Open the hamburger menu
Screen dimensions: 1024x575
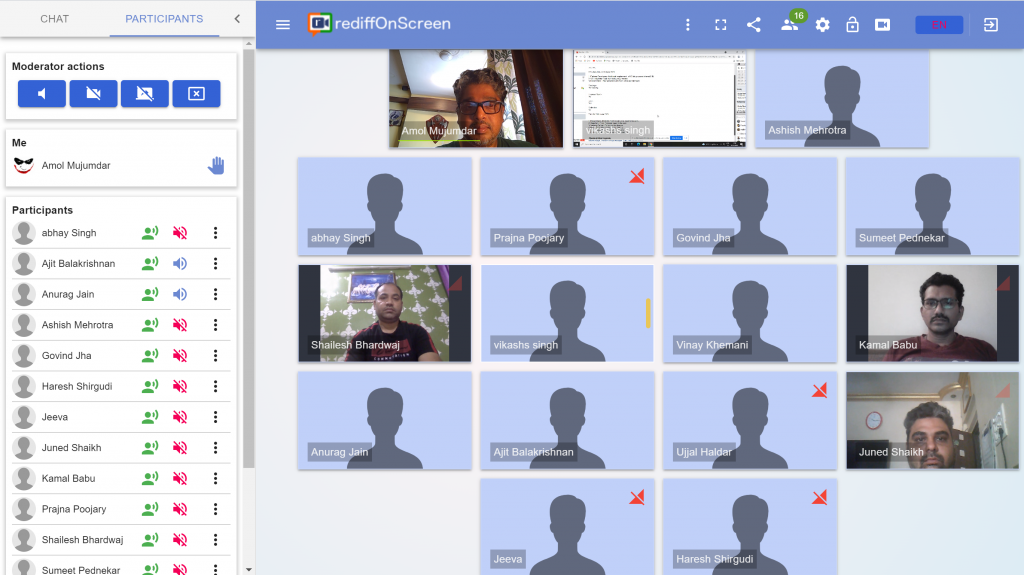coord(283,25)
